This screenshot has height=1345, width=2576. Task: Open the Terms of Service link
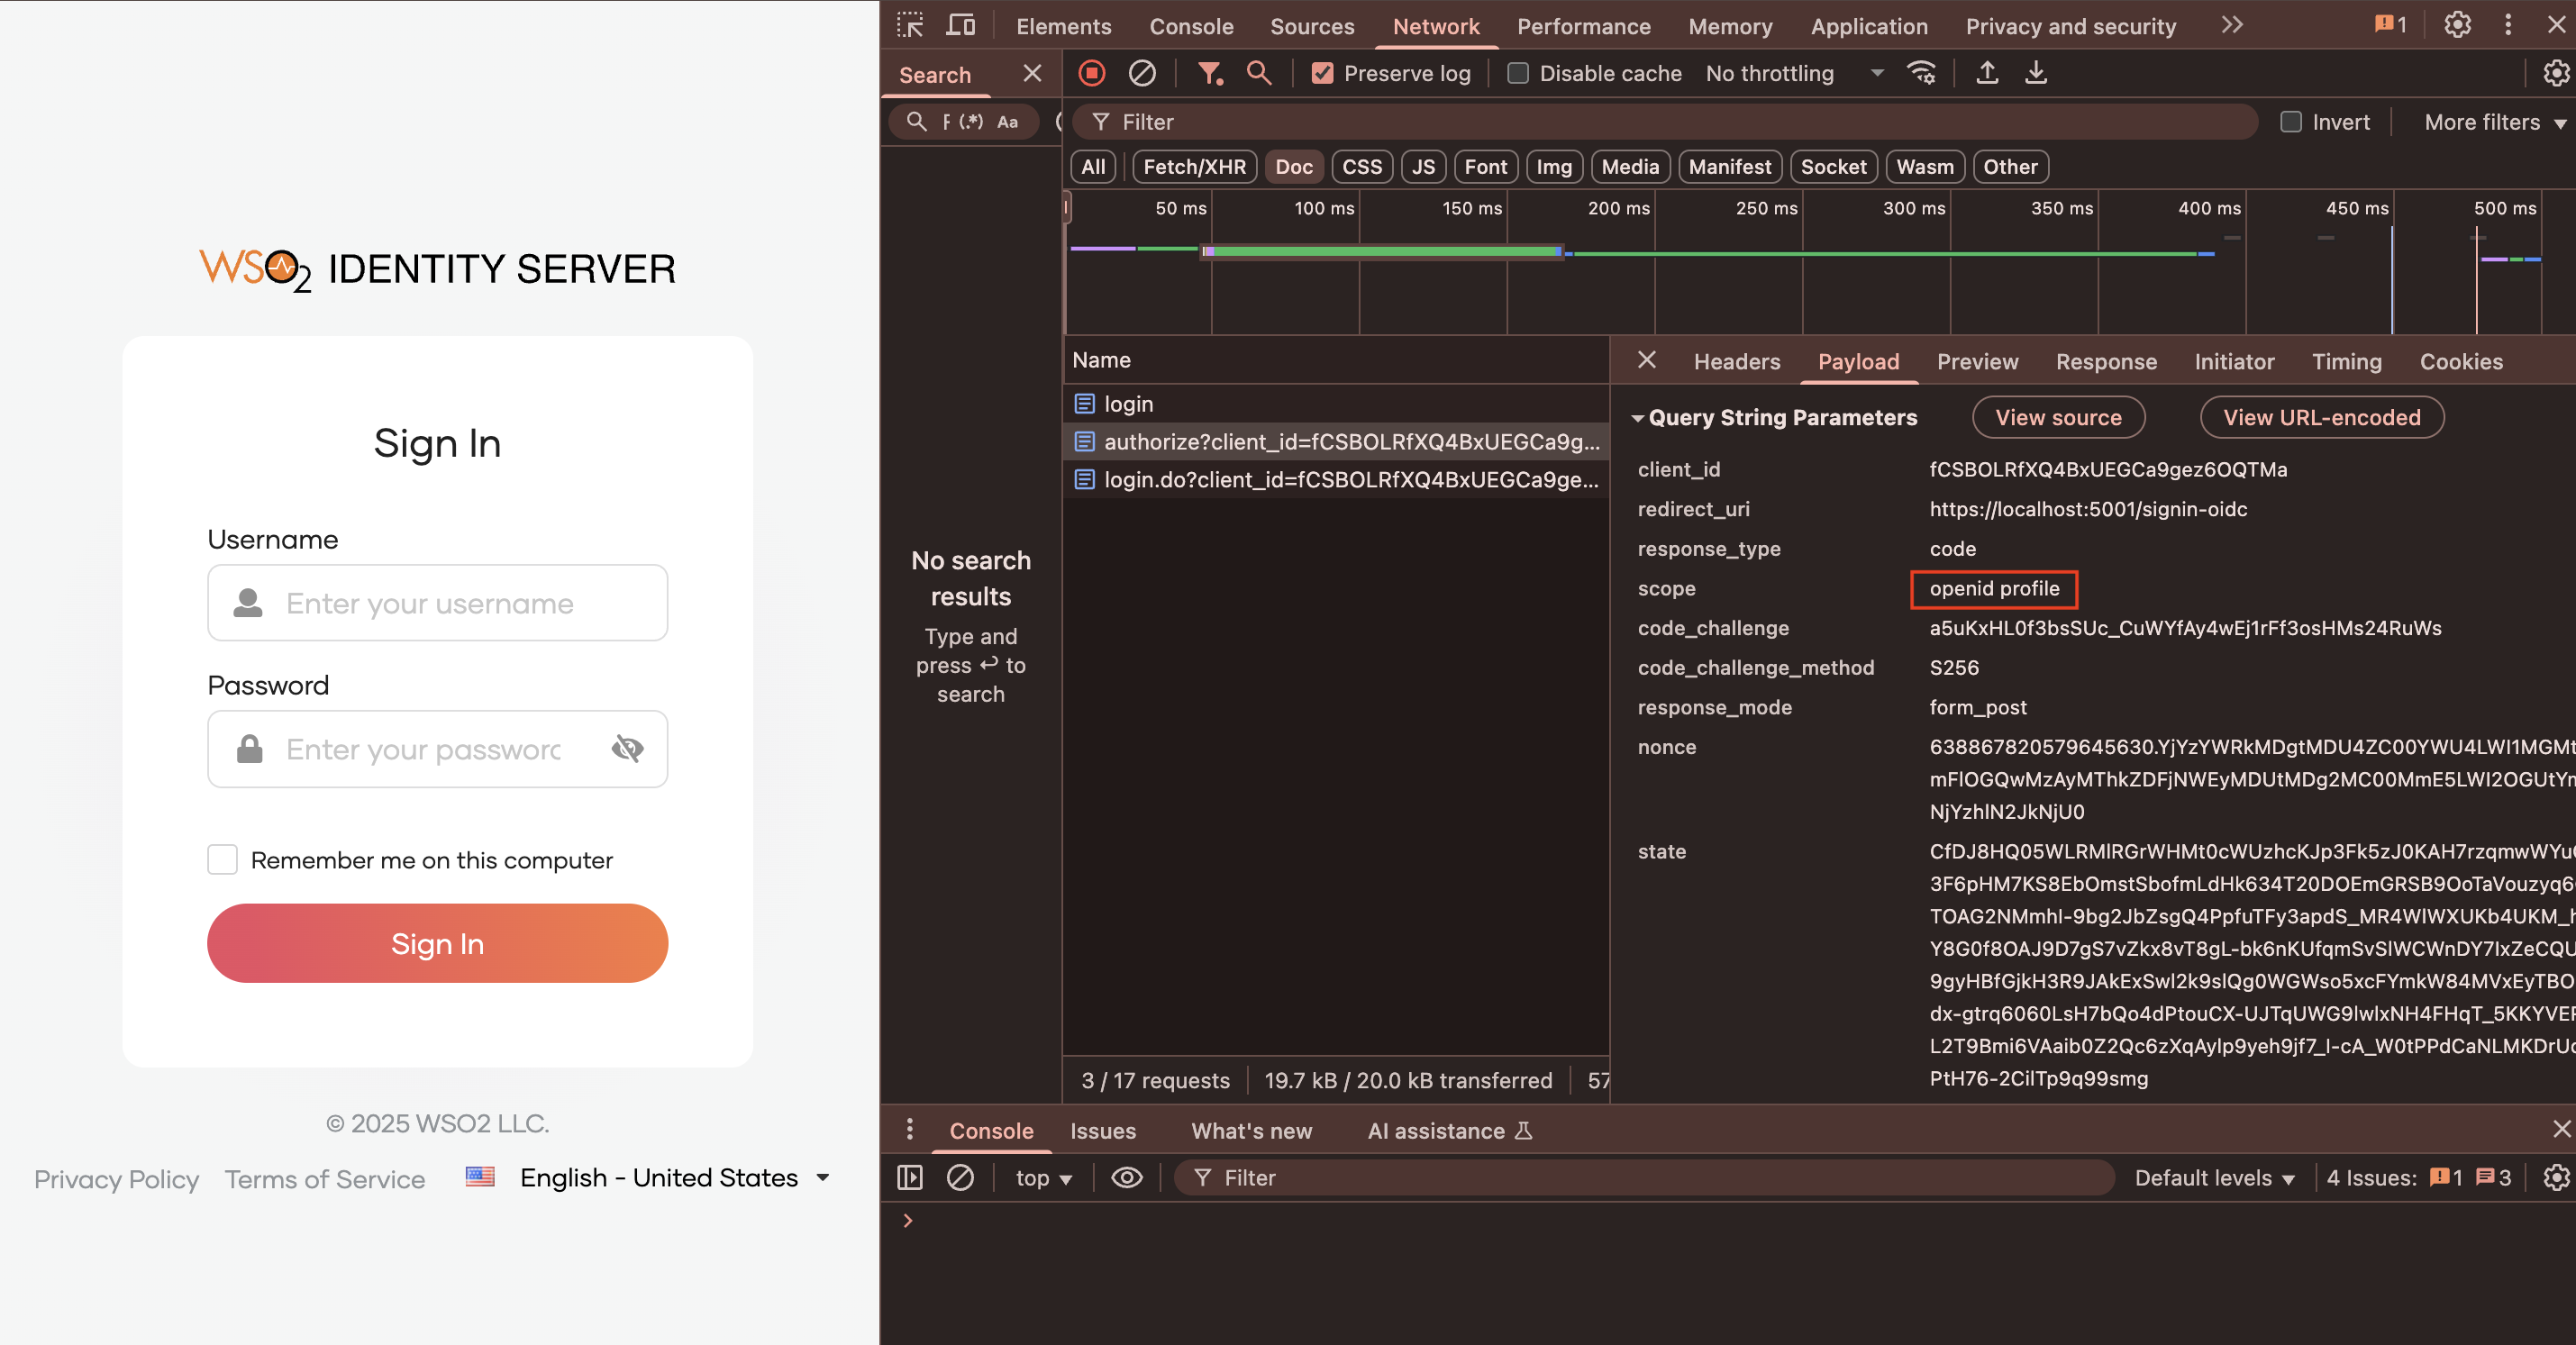tap(324, 1178)
